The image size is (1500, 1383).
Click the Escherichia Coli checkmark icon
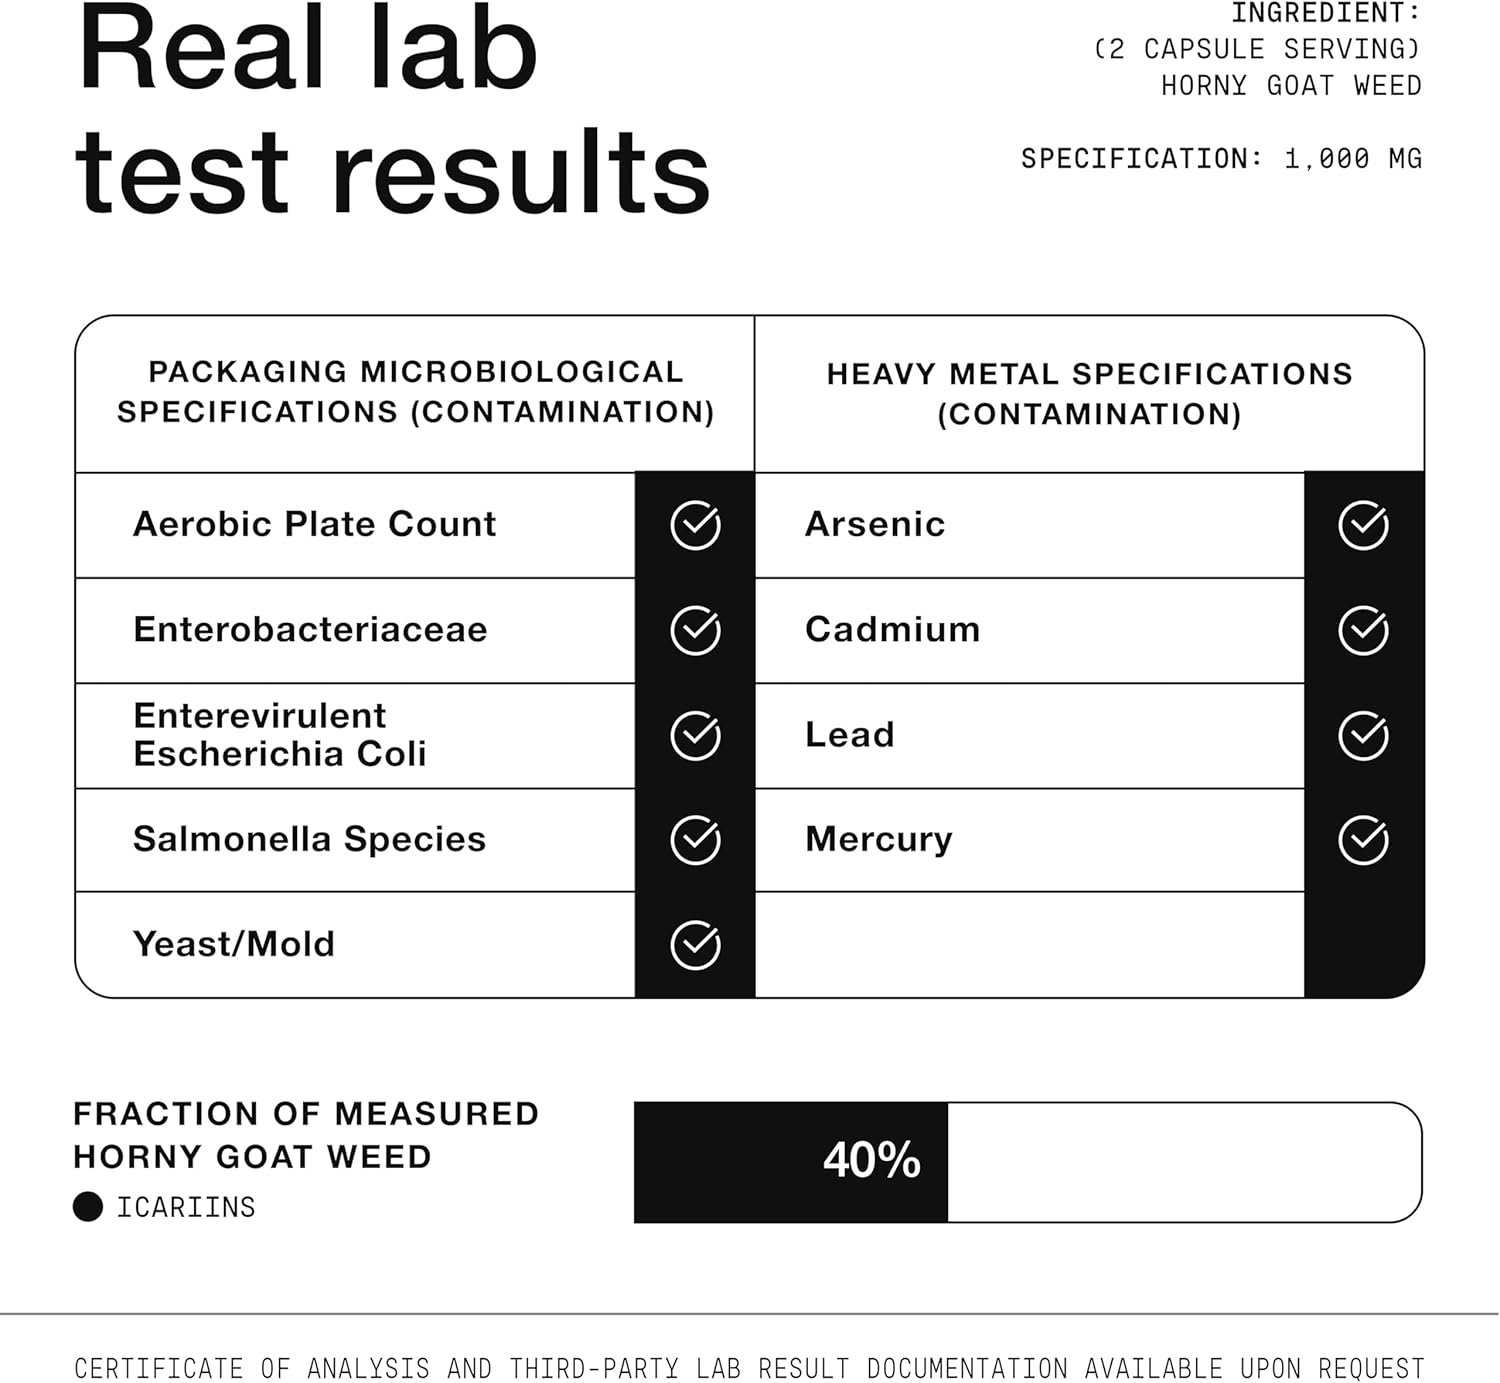(695, 736)
